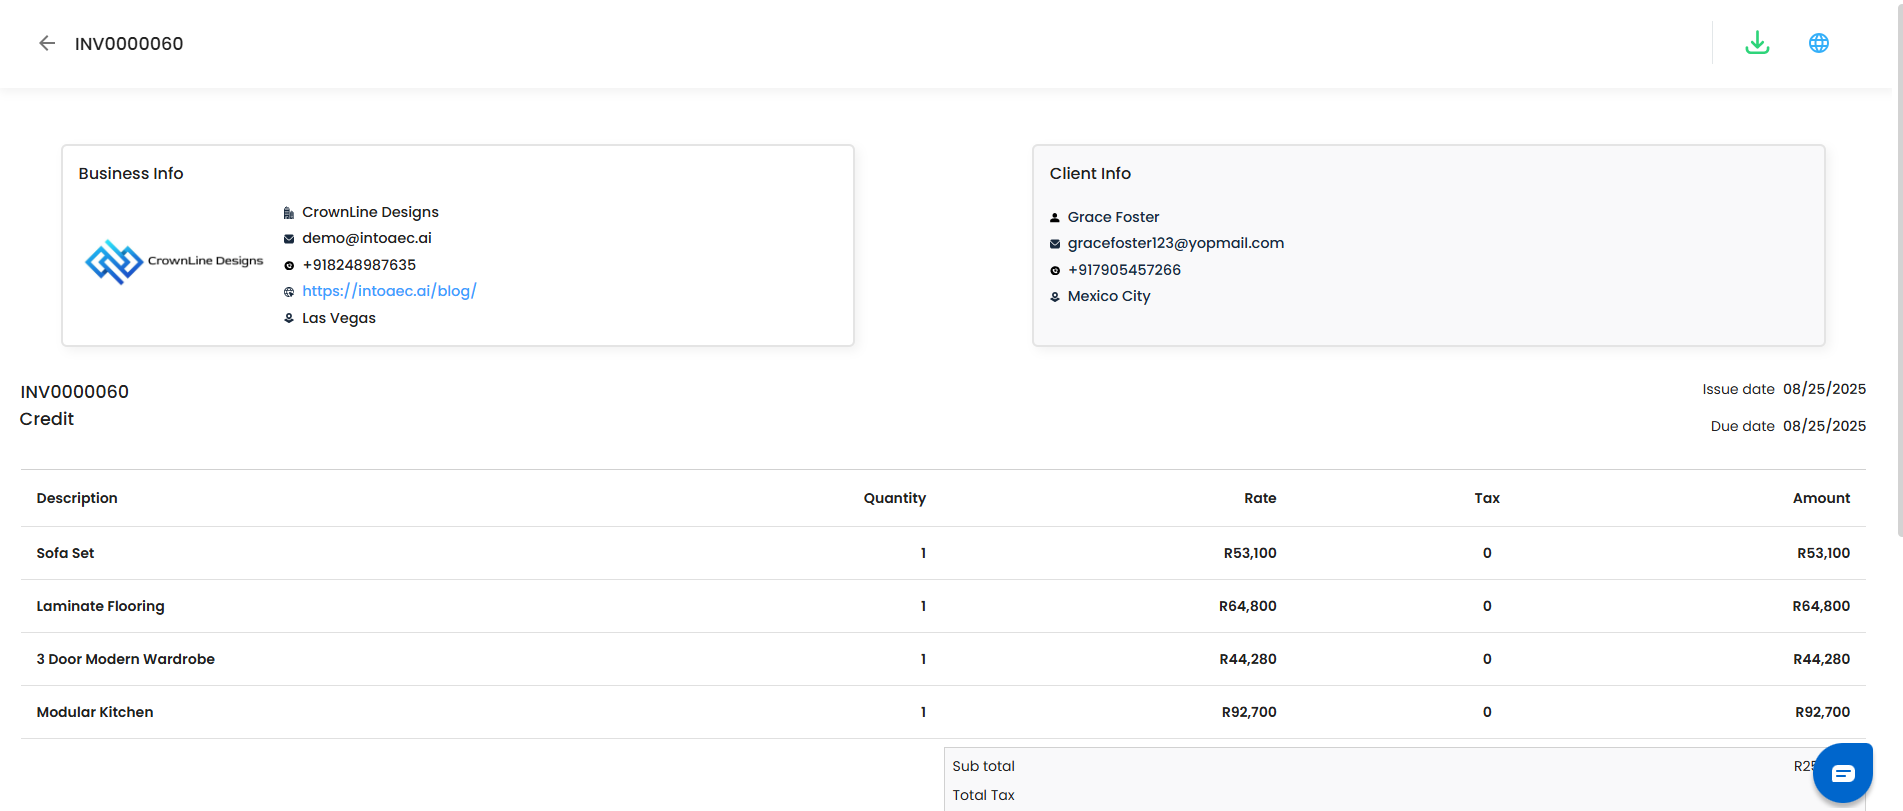The image size is (1903, 811).
Task: Click the Description column header
Action: point(77,498)
